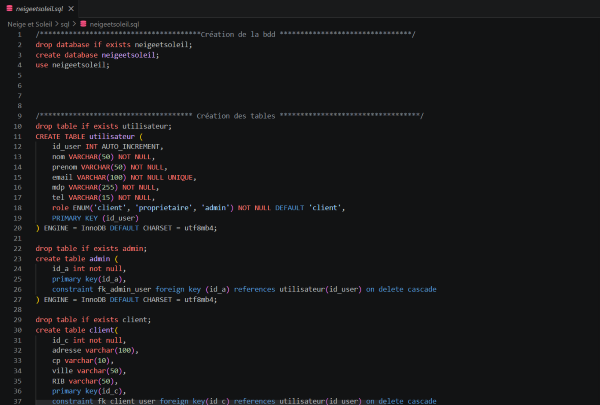Select the neigeetsoleil.sql editor tab
Screen dimensions: 600x405
click(39, 8)
